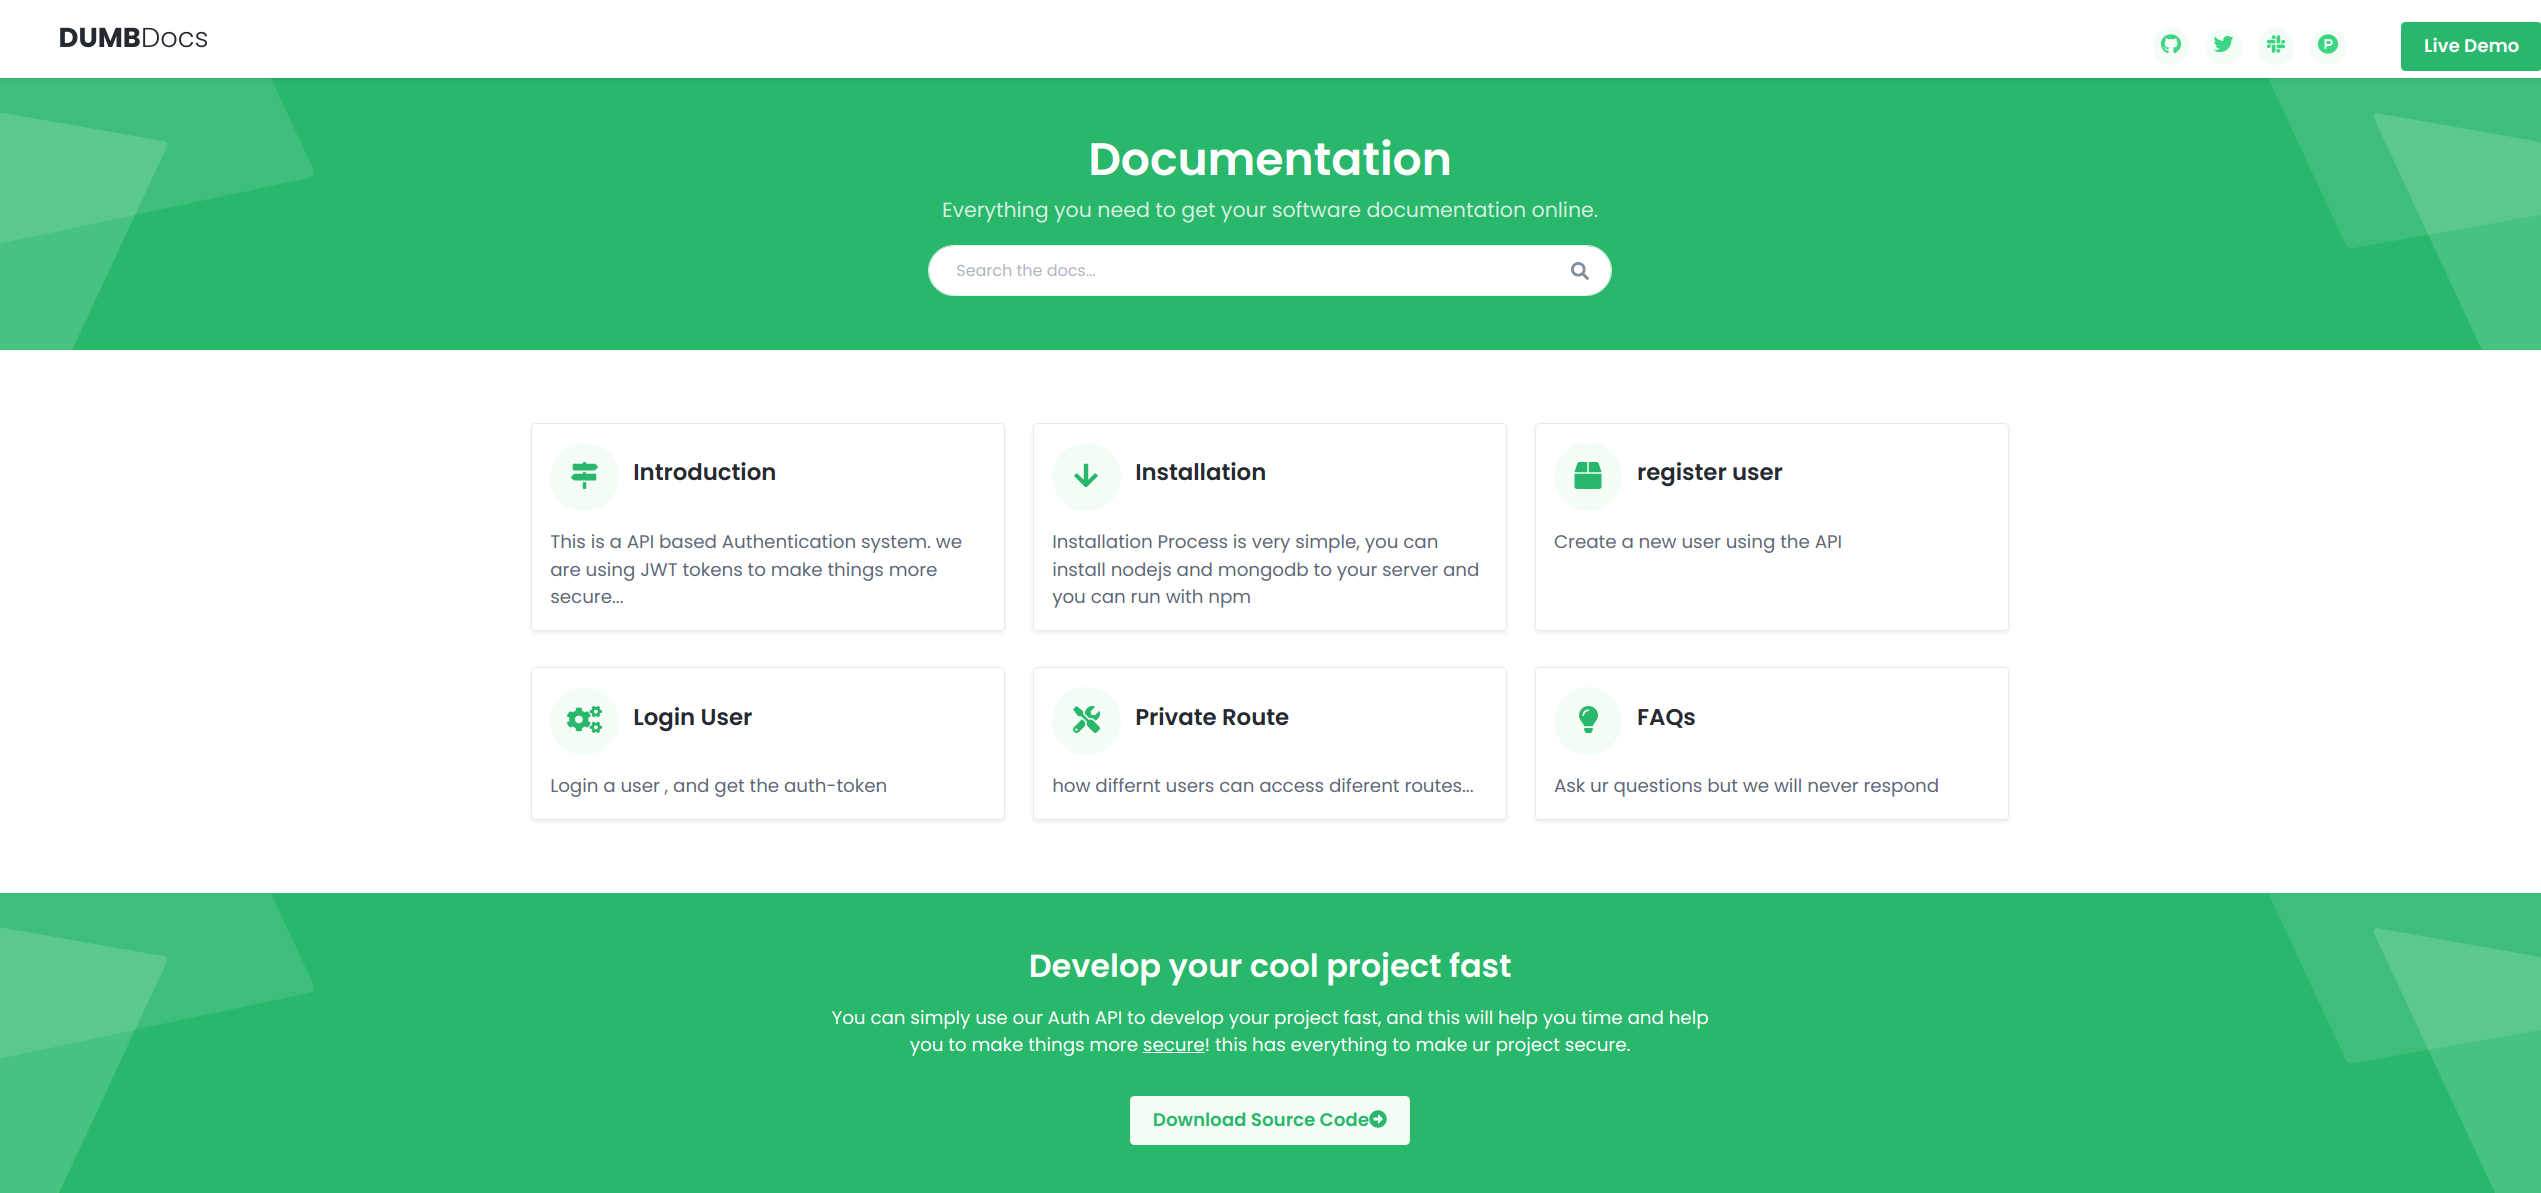Screen dimensions: 2541x1193
Task: Click the DUMBDocs logo
Action: (x=133, y=38)
